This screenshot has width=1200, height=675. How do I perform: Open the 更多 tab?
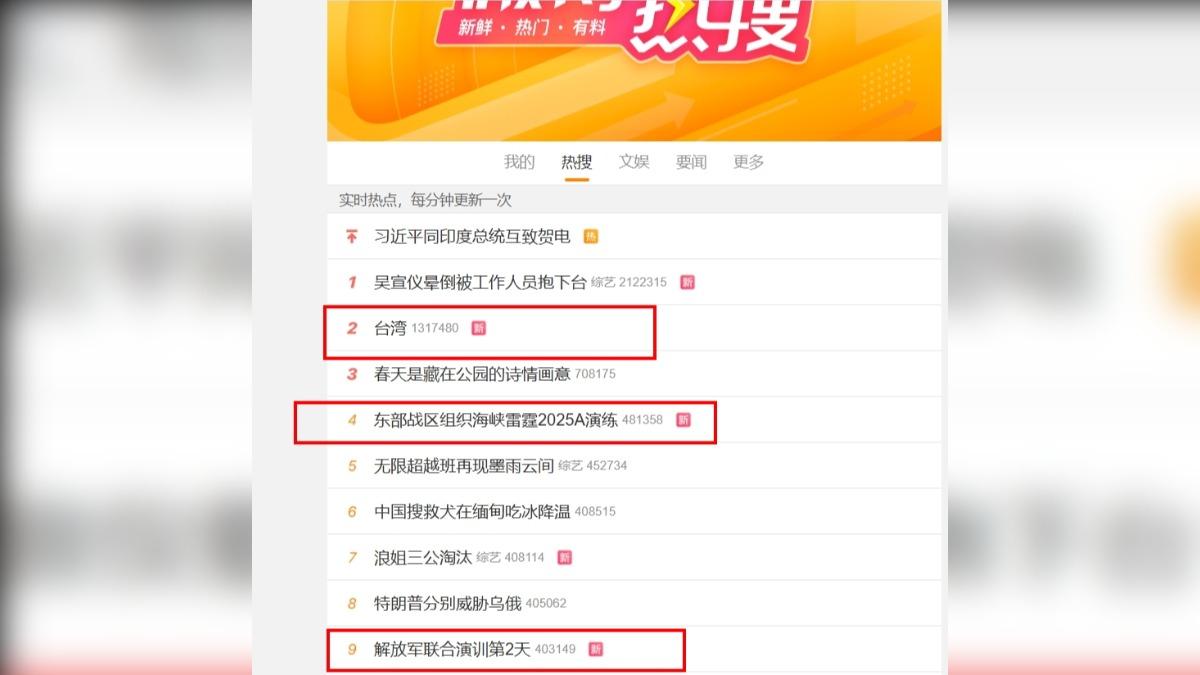[748, 162]
